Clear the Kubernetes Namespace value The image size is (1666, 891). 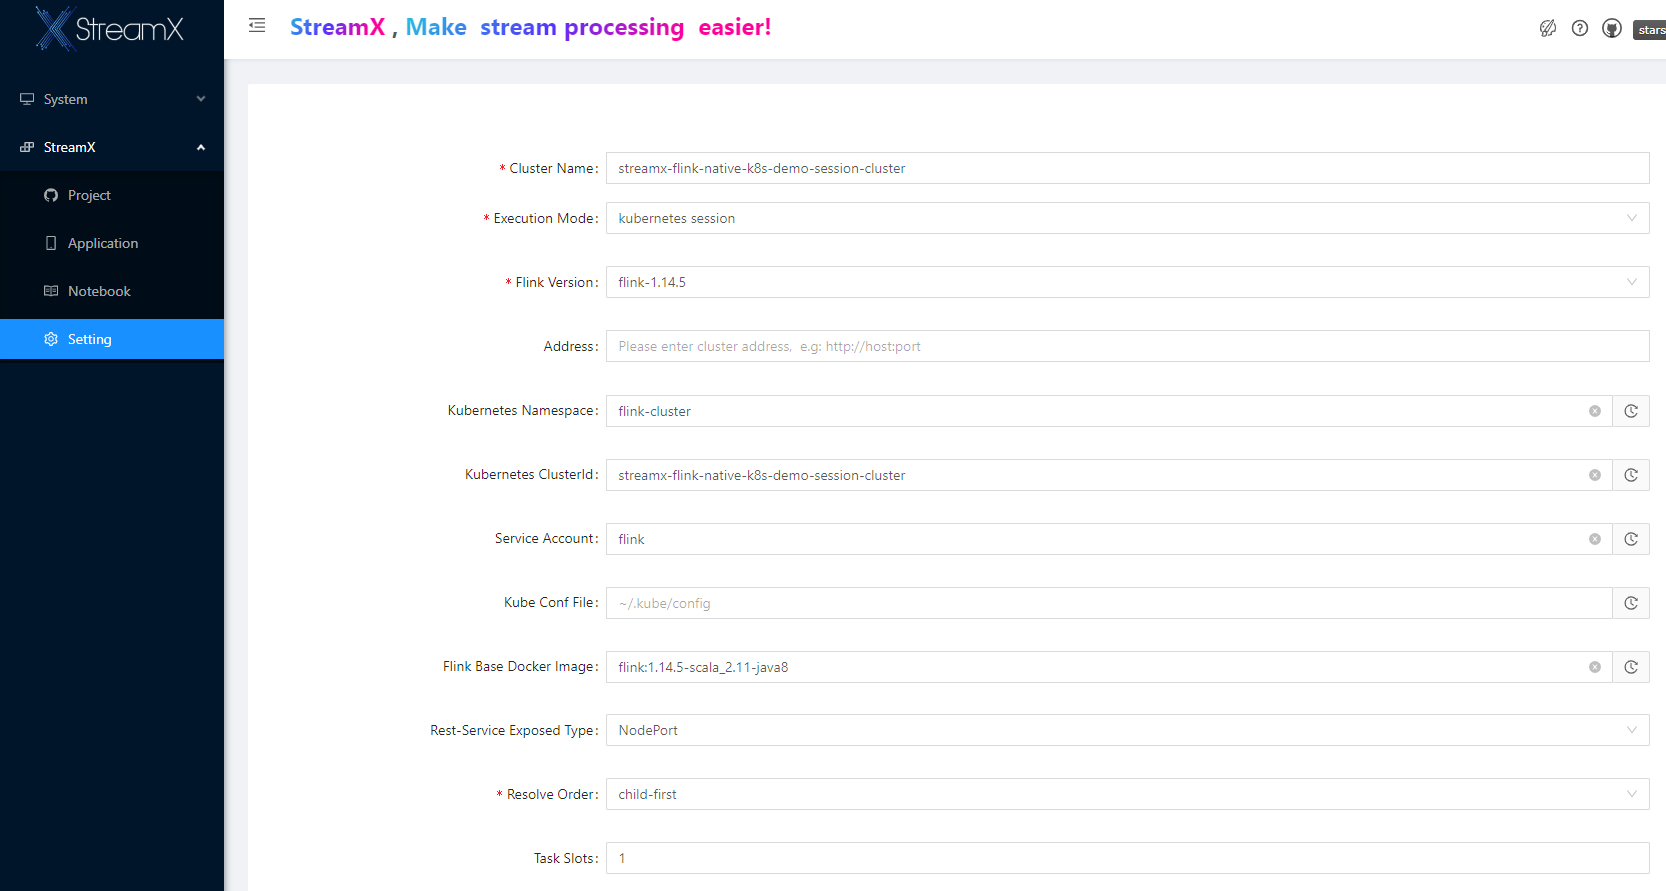(1595, 411)
